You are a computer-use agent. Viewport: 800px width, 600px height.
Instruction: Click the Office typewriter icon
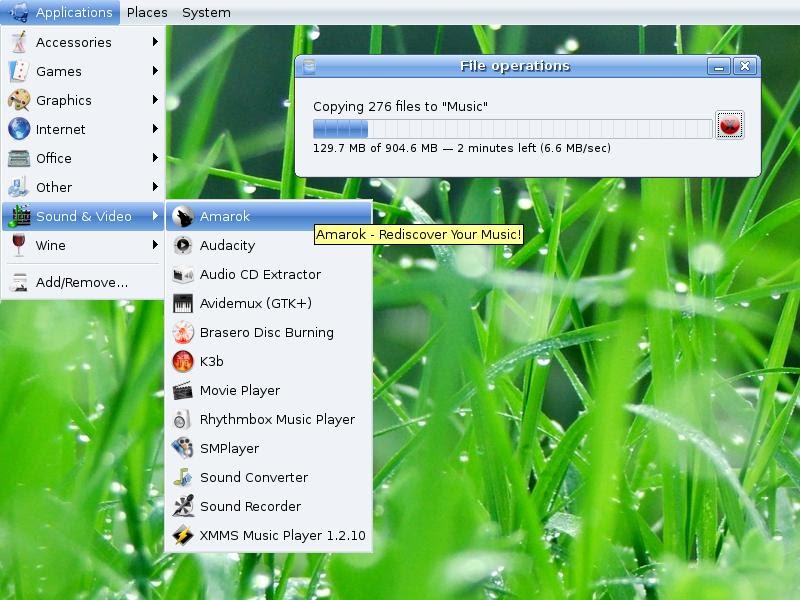coord(19,158)
